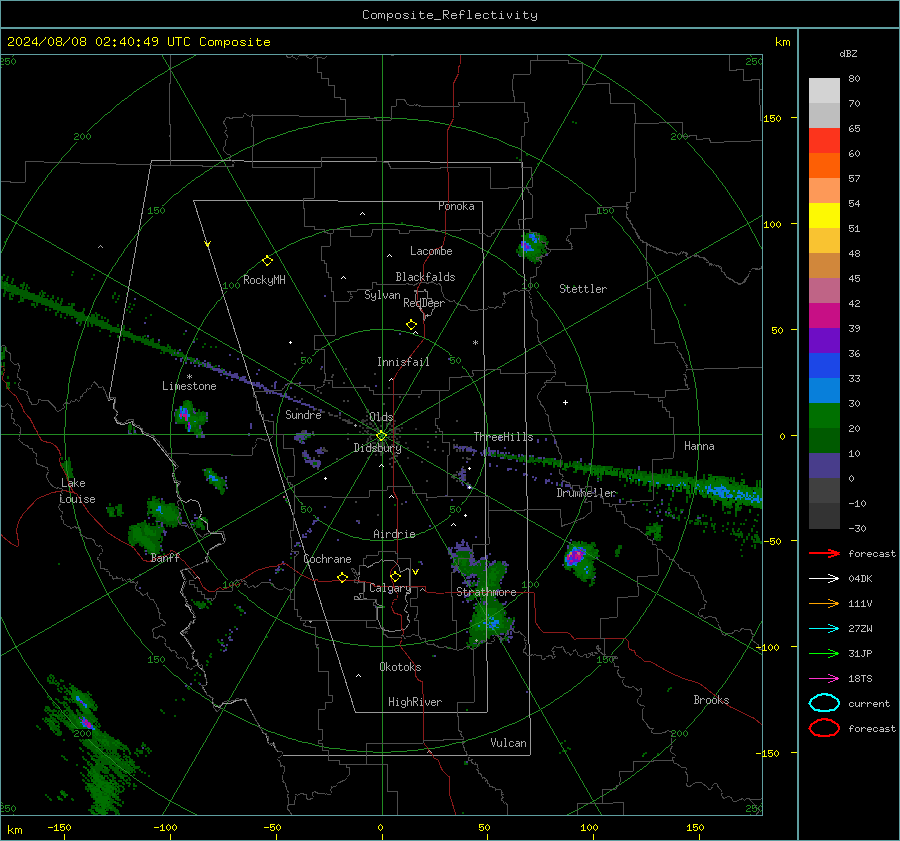Click the Sylvan town label
The height and width of the screenshot is (841, 900).
(382, 295)
